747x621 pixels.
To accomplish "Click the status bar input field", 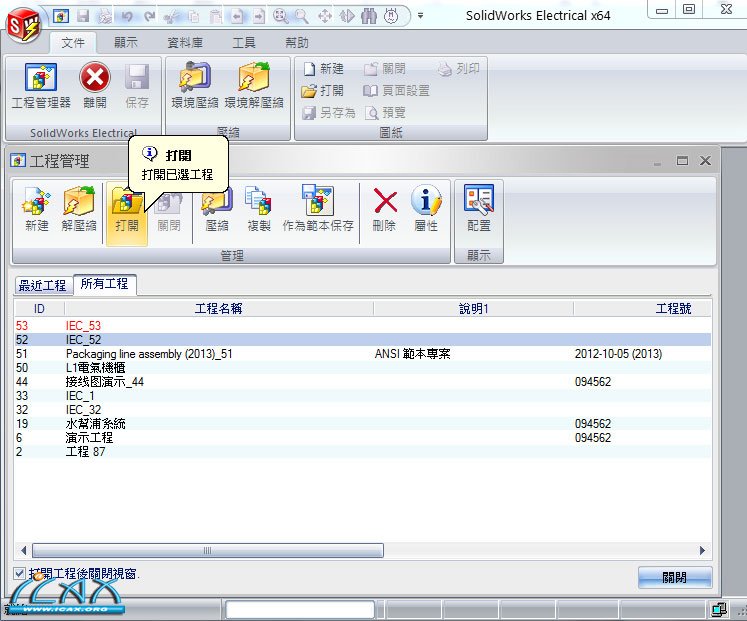I will click(x=300, y=610).
